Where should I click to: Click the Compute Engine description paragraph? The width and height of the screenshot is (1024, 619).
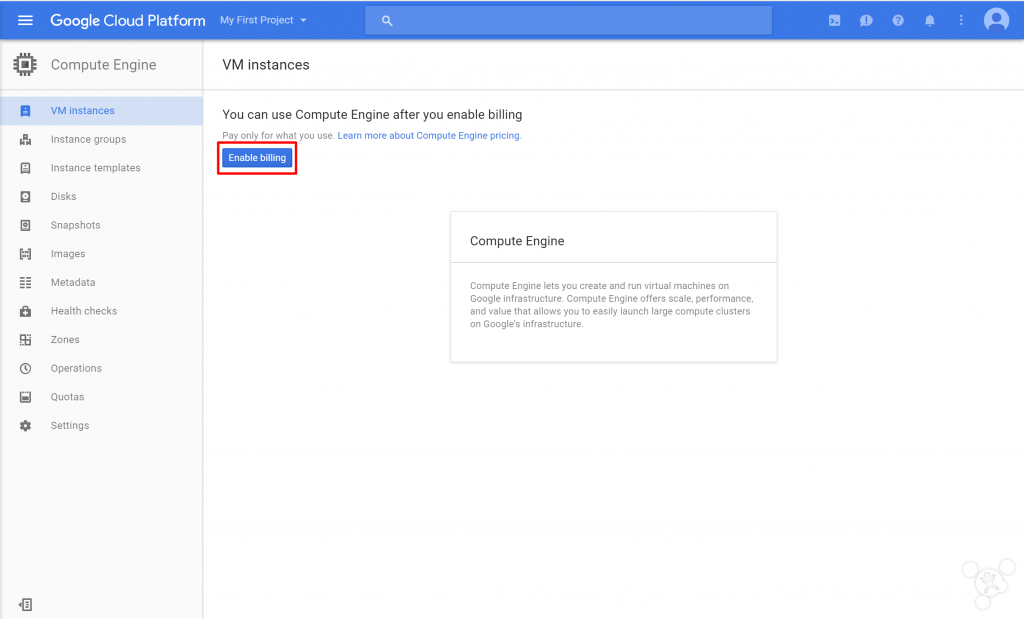click(612, 305)
